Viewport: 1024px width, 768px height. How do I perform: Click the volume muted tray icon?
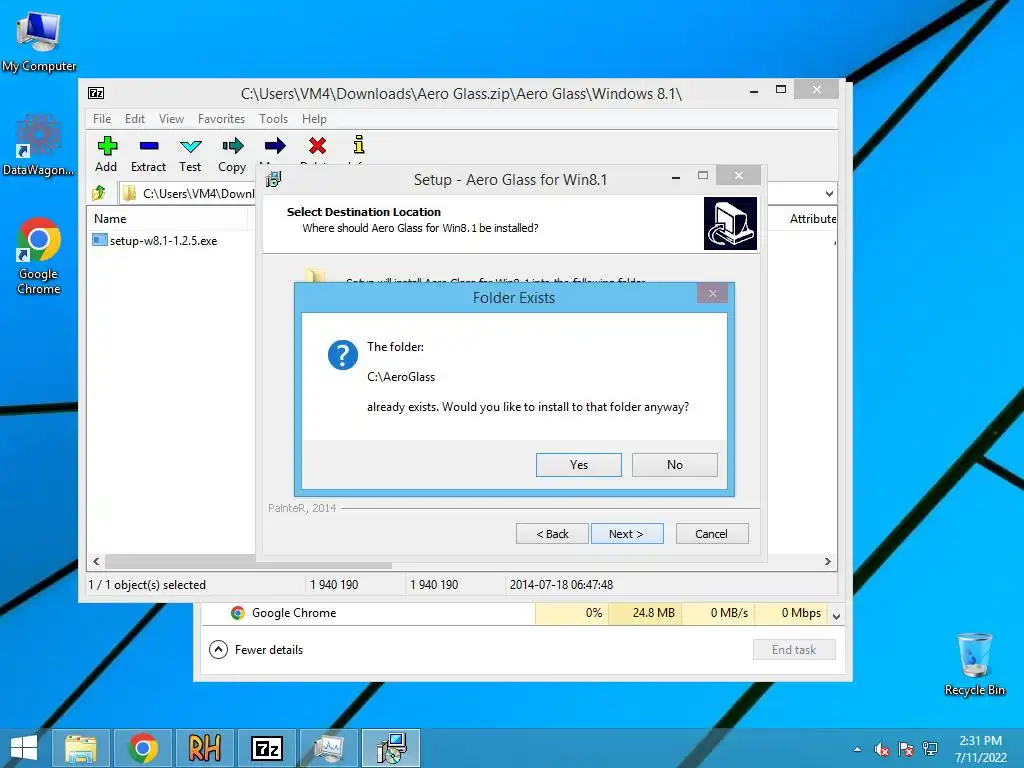pyautogui.click(x=882, y=749)
